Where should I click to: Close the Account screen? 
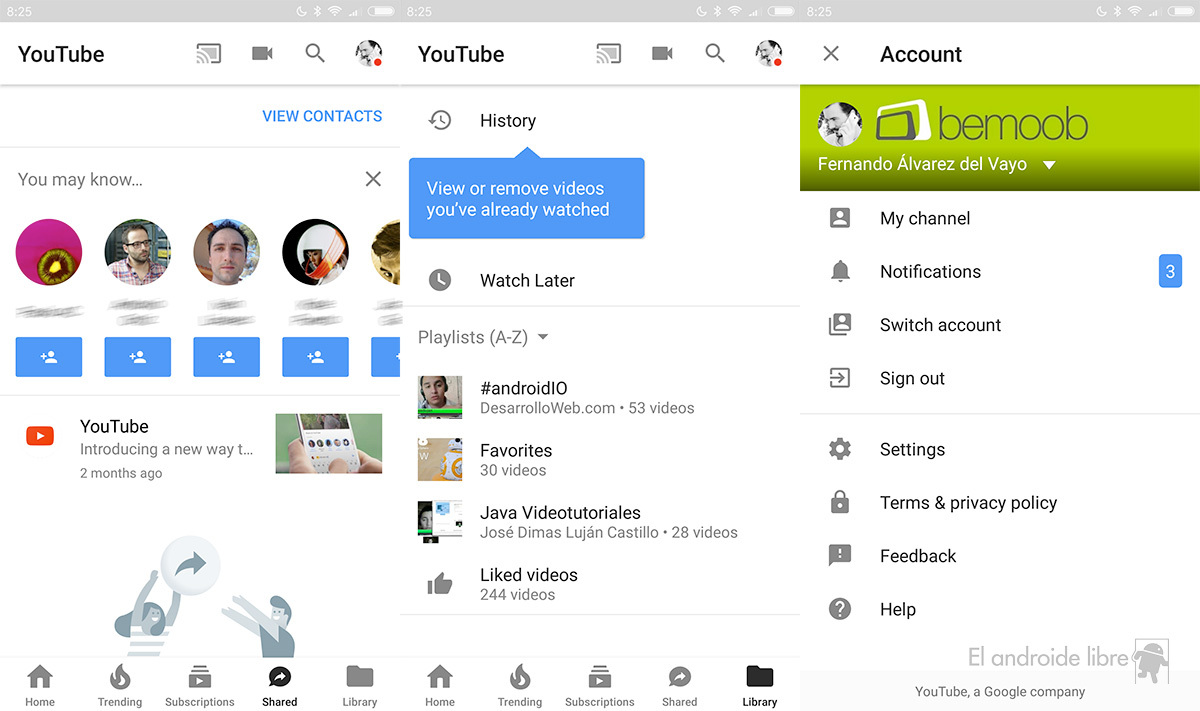831,54
